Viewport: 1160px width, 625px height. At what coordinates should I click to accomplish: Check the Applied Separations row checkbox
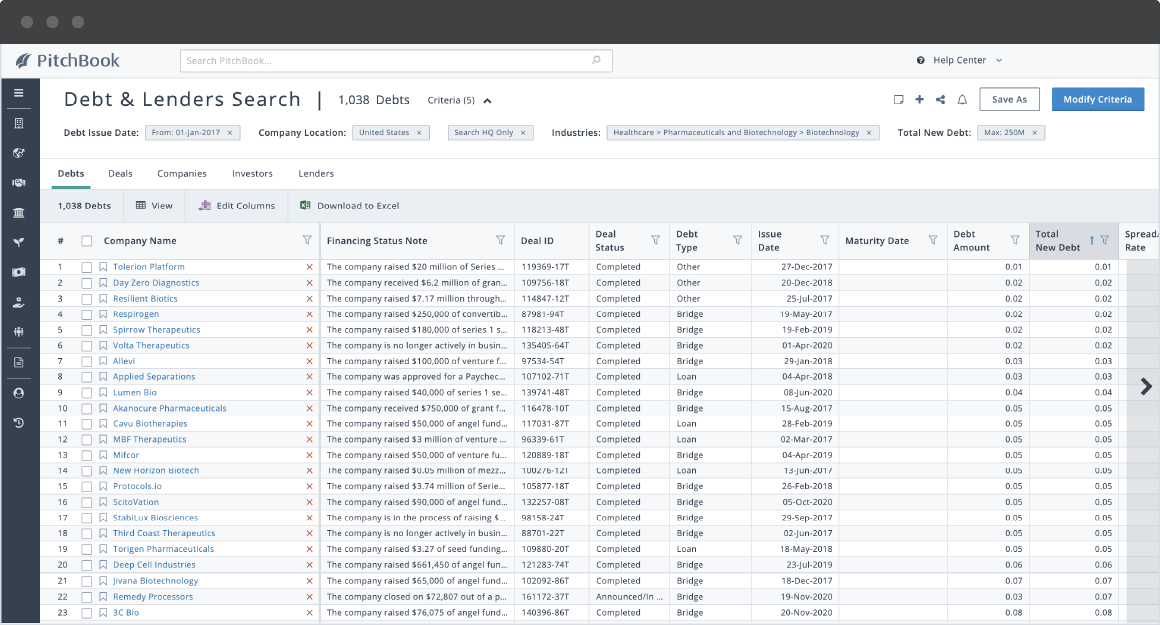tap(87, 377)
